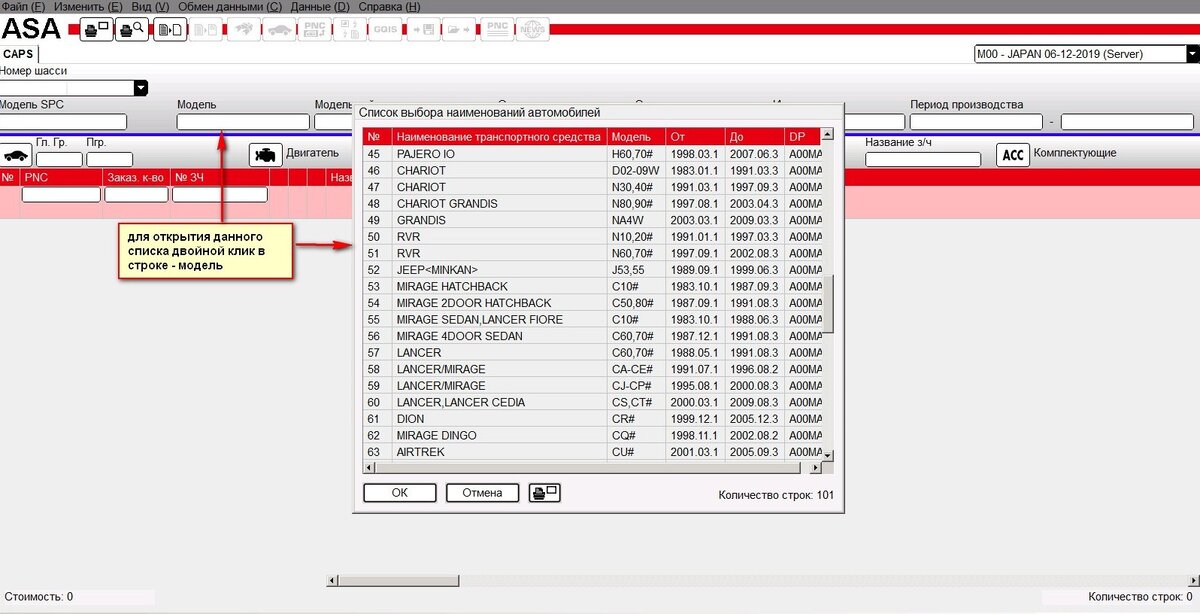Open the Справка menu
The image size is (1200, 614).
[388, 6]
